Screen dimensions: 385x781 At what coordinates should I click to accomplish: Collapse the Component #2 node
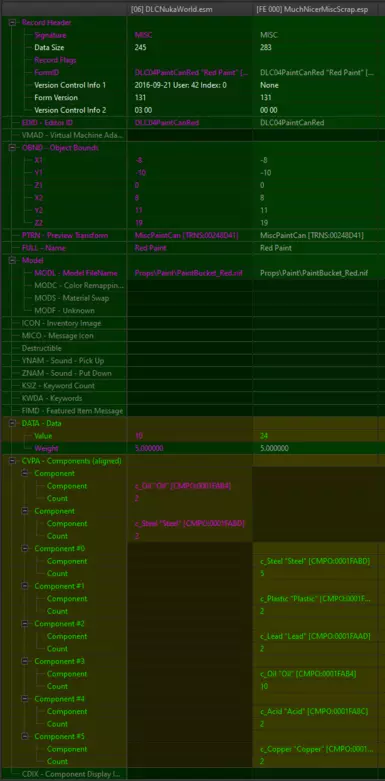coord(24,624)
